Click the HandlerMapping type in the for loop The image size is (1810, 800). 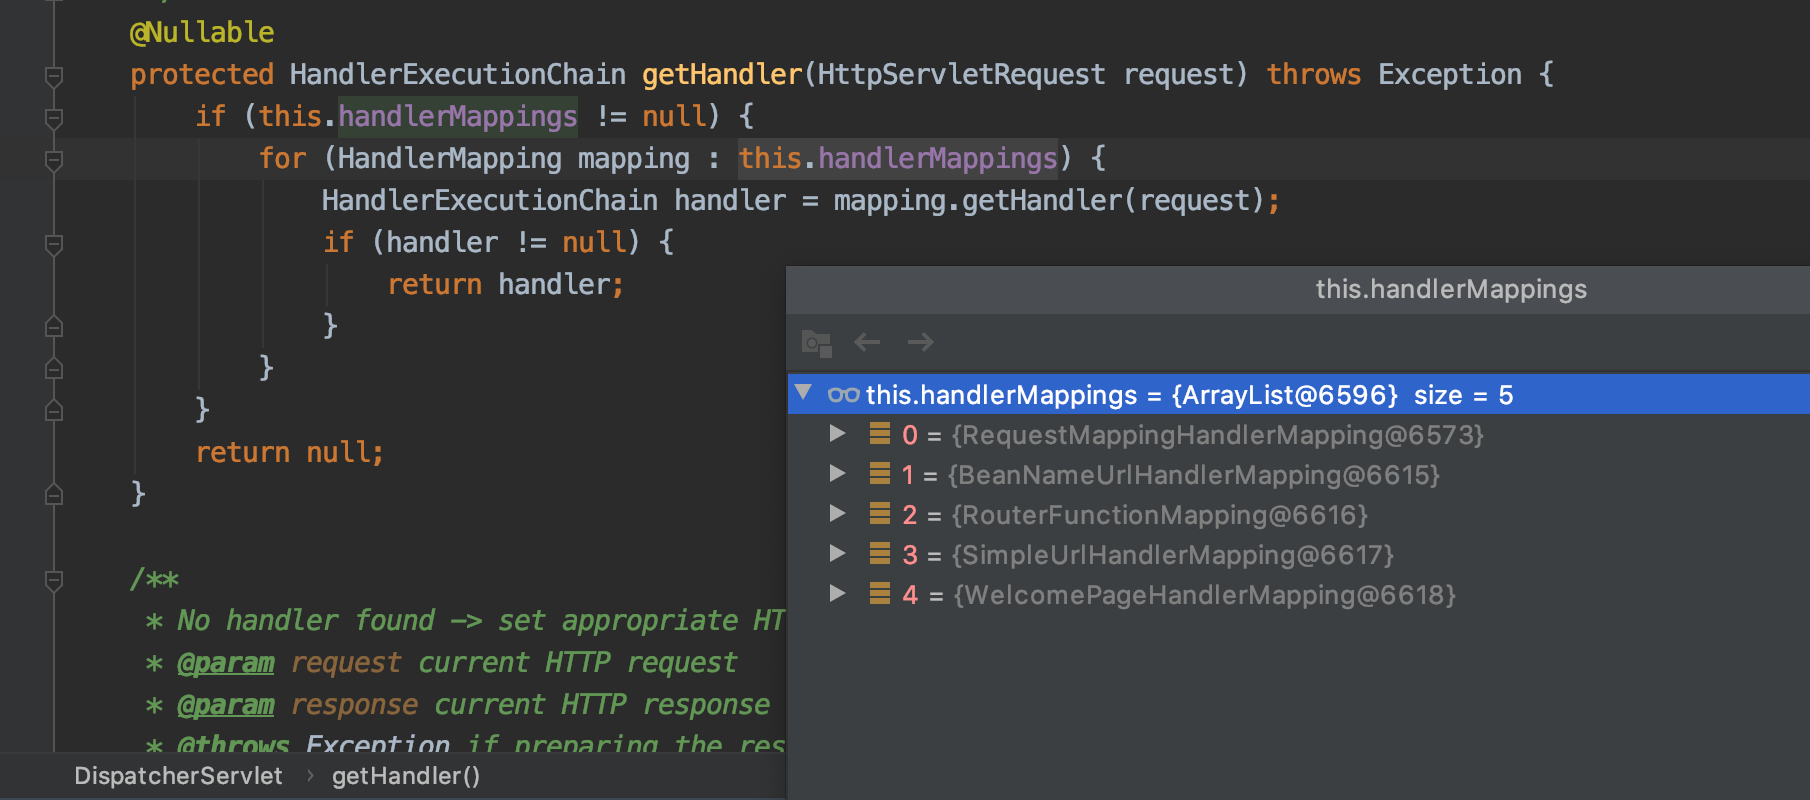[x=450, y=158]
